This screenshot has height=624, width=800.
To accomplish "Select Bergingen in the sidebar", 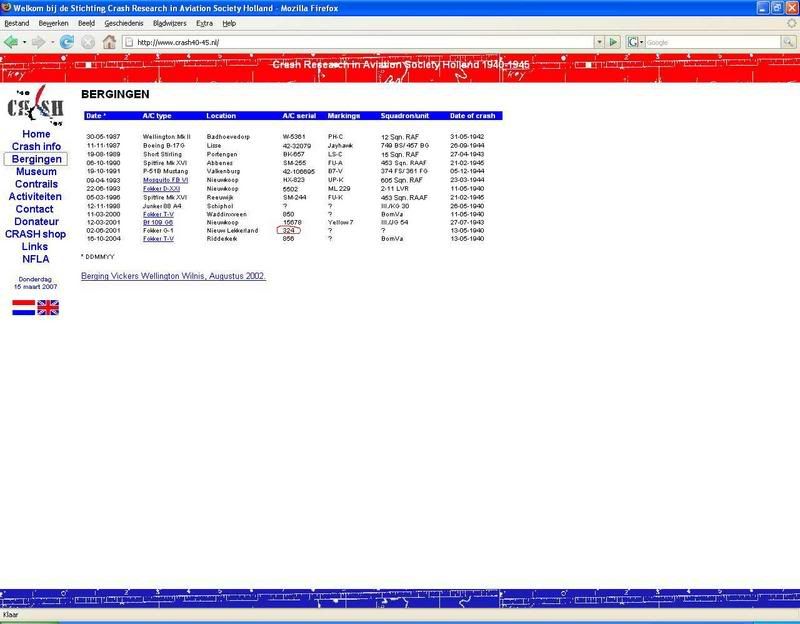I will click(x=36, y=159).
